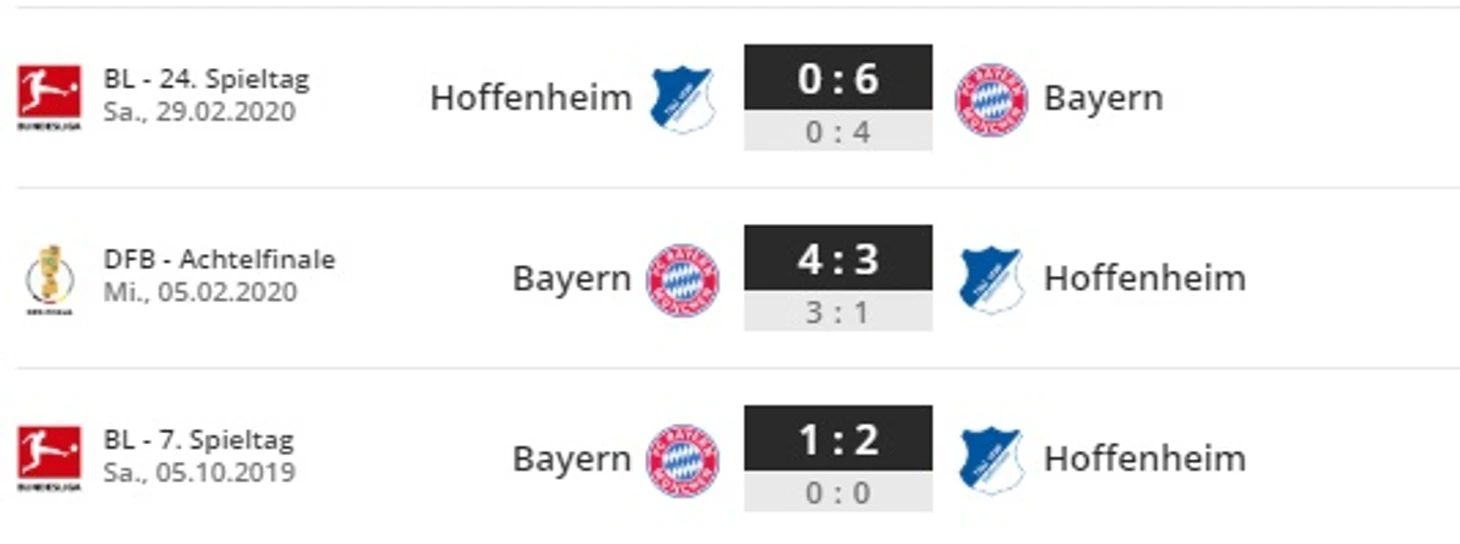This screenshot has height=544, width=1460.
Task: Select DFB - Achtelfinale competition label
Action: click(219, 259)
